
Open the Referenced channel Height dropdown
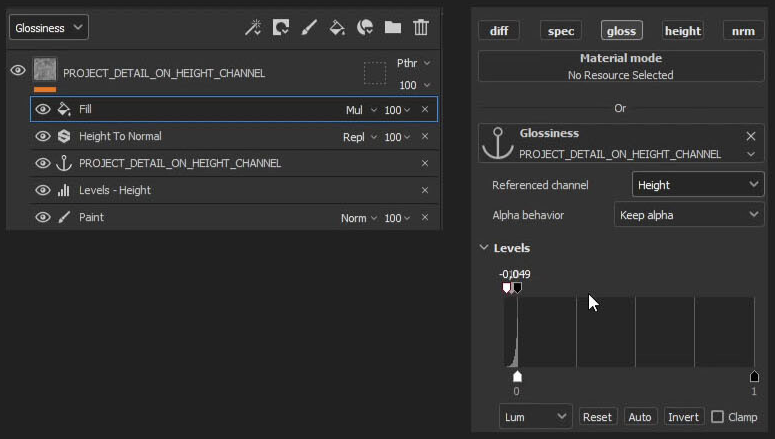coord(698,185)
